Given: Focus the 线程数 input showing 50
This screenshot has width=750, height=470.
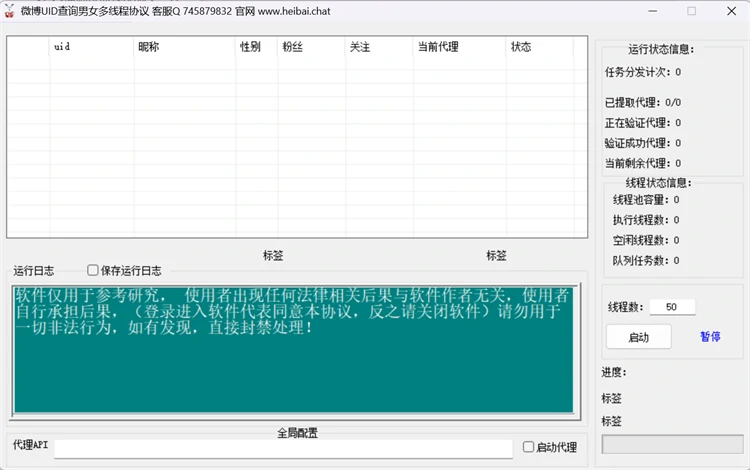Looking at the screenshot, I should click(x=672, y=307).
